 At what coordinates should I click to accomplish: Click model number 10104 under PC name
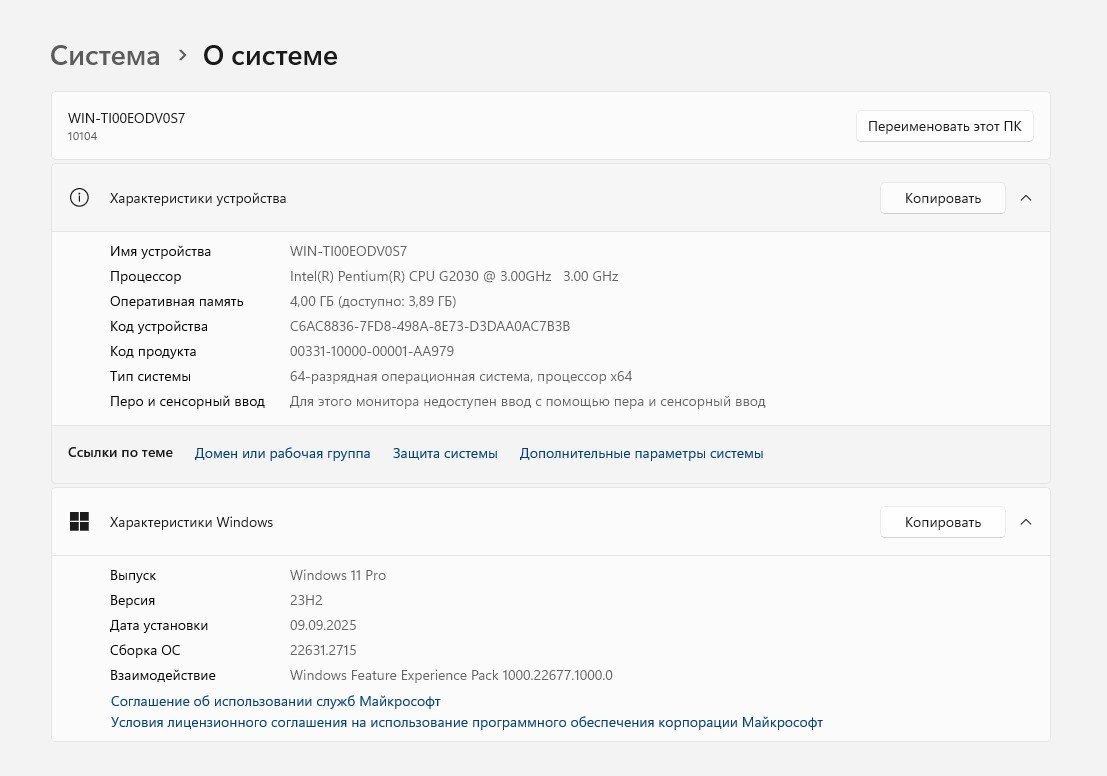click(x=83, y=136)
